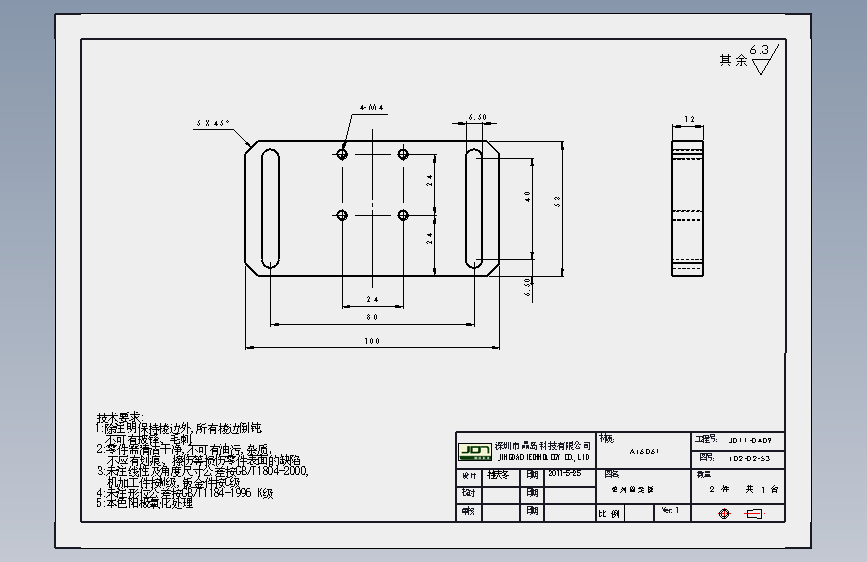867x562 pixels.
Task: Click the 技术要求 heading
Action: pos(120,417)
